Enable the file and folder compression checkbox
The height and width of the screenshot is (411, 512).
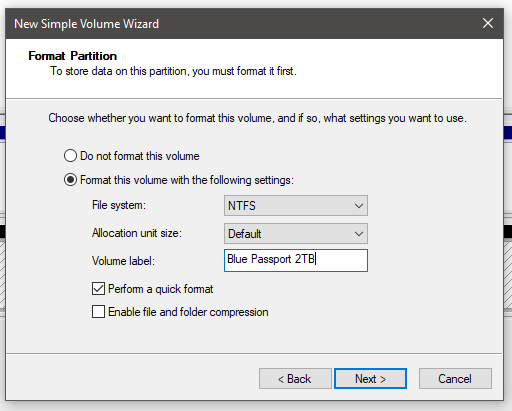pyautogui.click(x=98, y=312)
